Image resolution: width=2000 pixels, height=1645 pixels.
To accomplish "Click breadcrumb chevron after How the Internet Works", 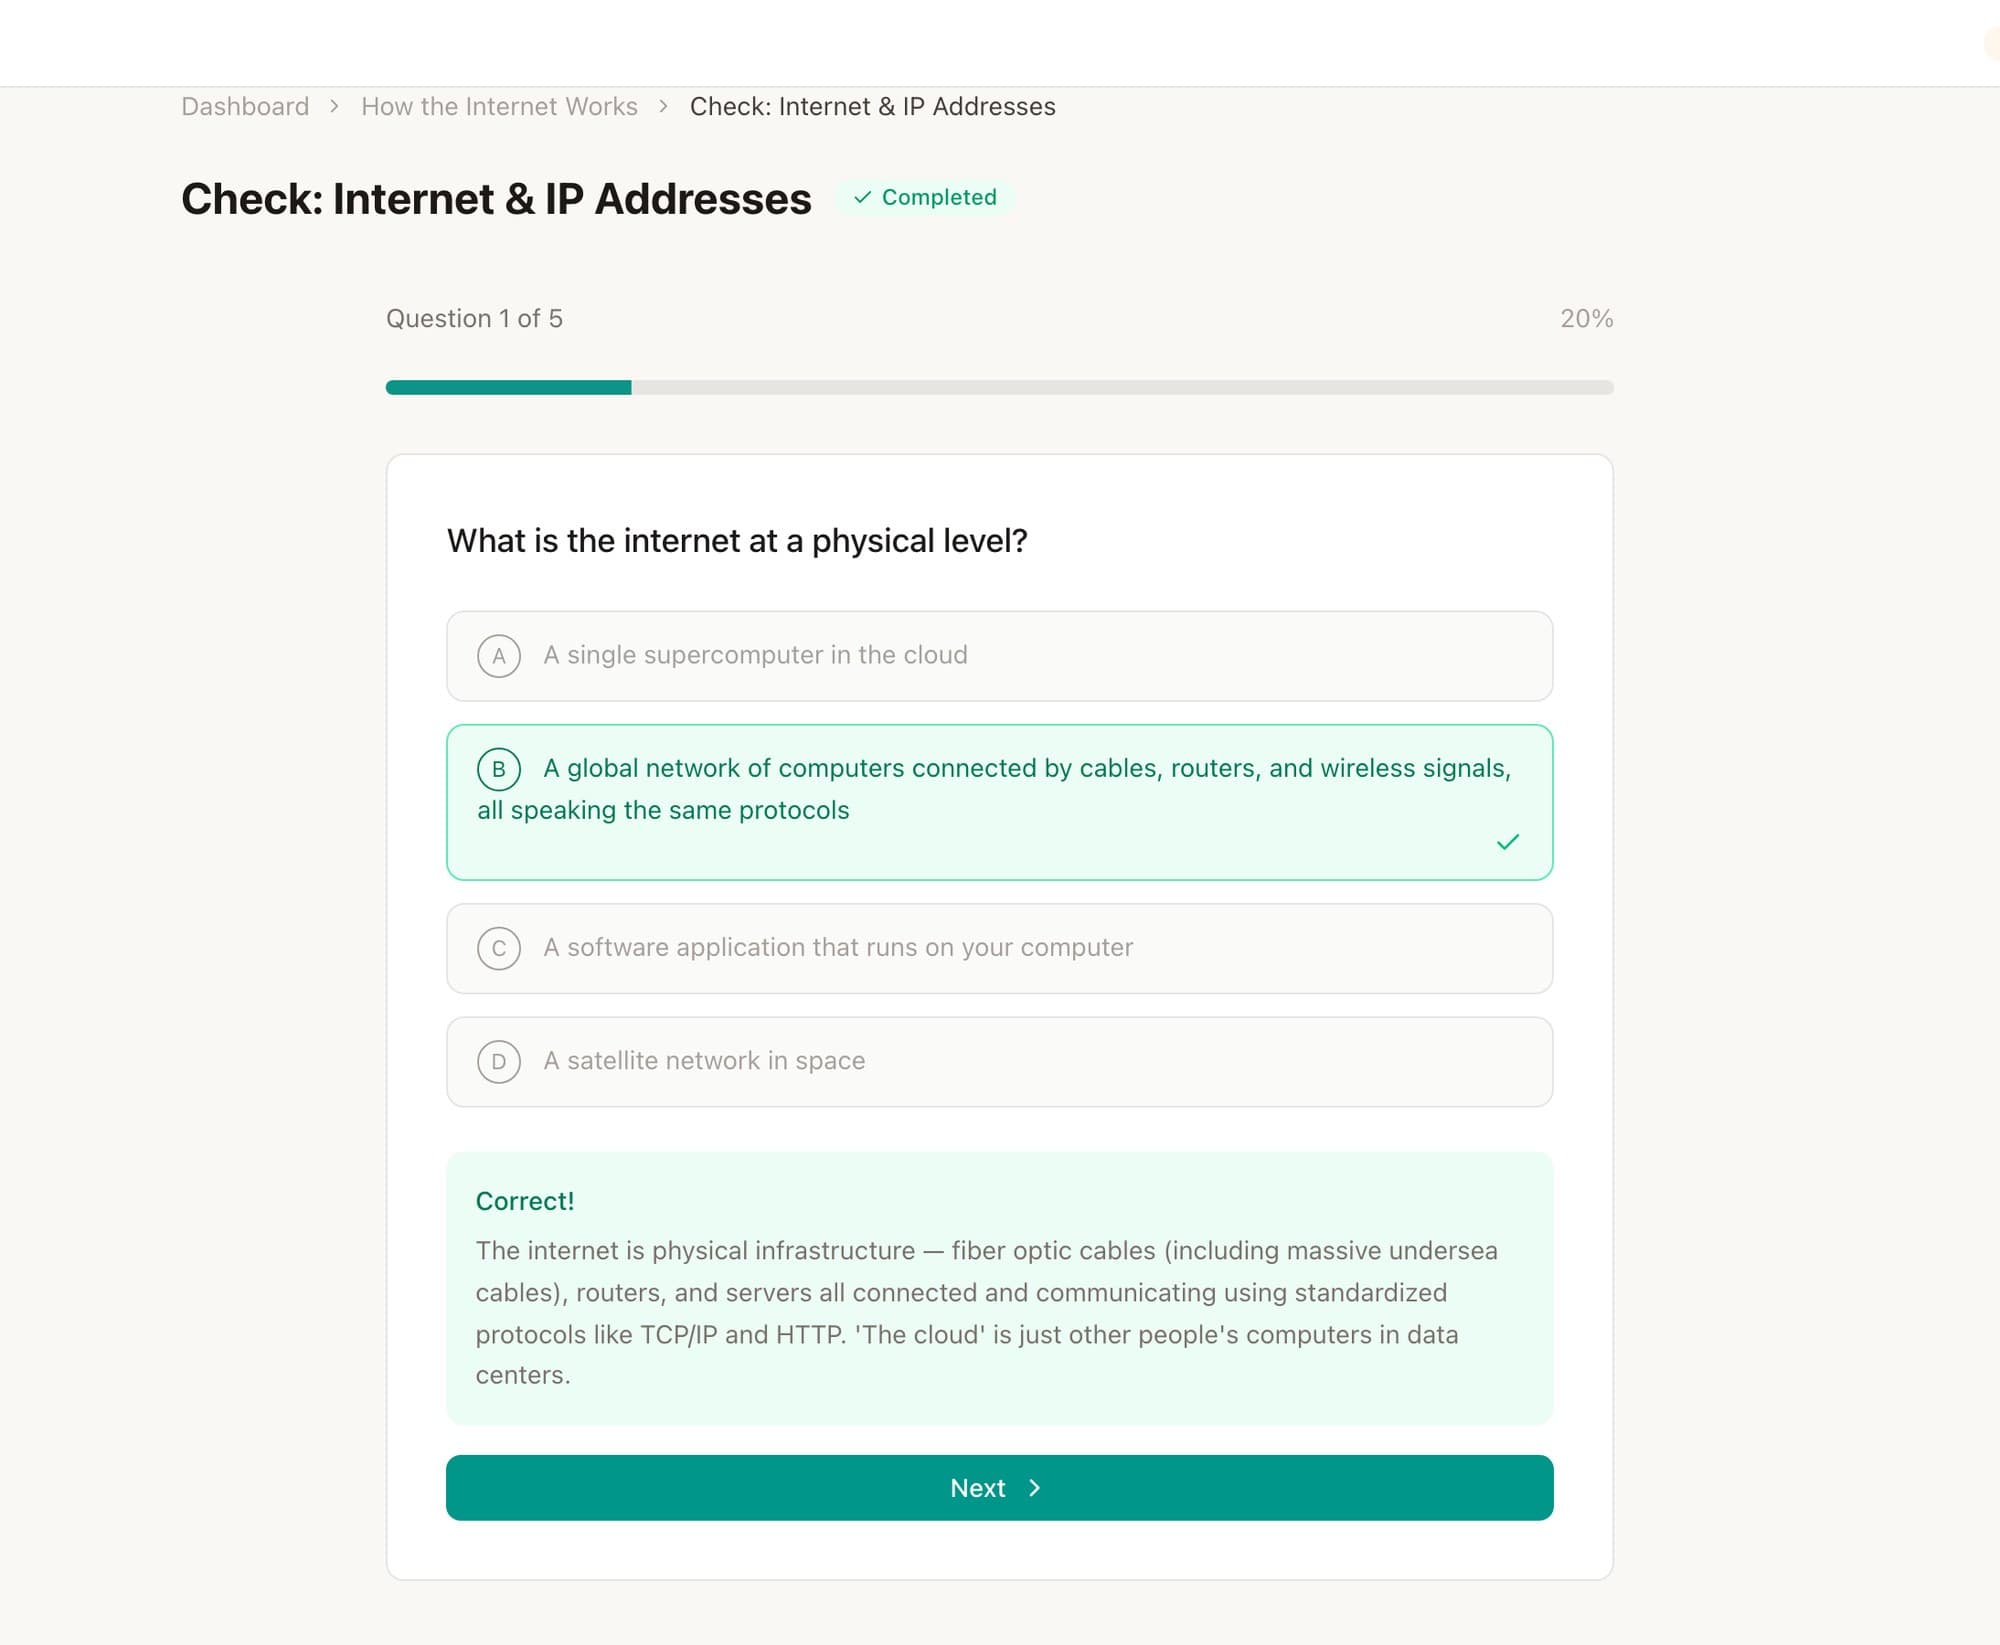I will [663, 106].
